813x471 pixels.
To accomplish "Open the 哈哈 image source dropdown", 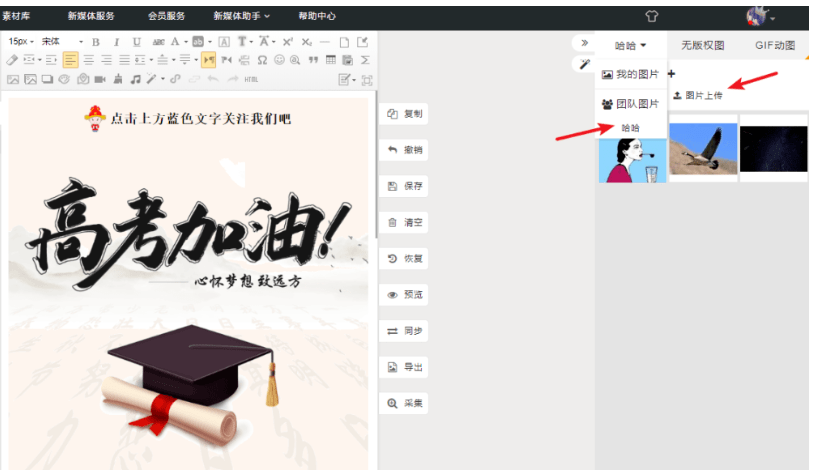I will click(x=630, y=46).
